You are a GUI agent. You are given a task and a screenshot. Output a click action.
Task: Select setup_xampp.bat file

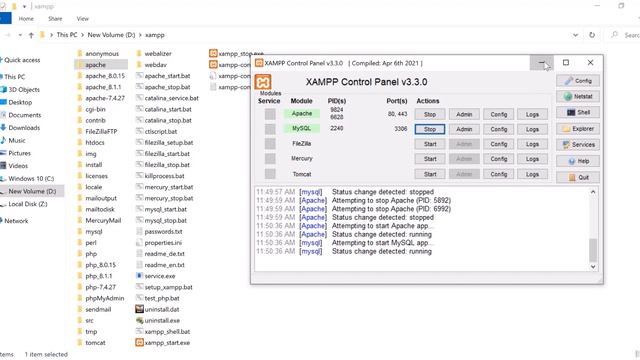click(x=164, y=287)
